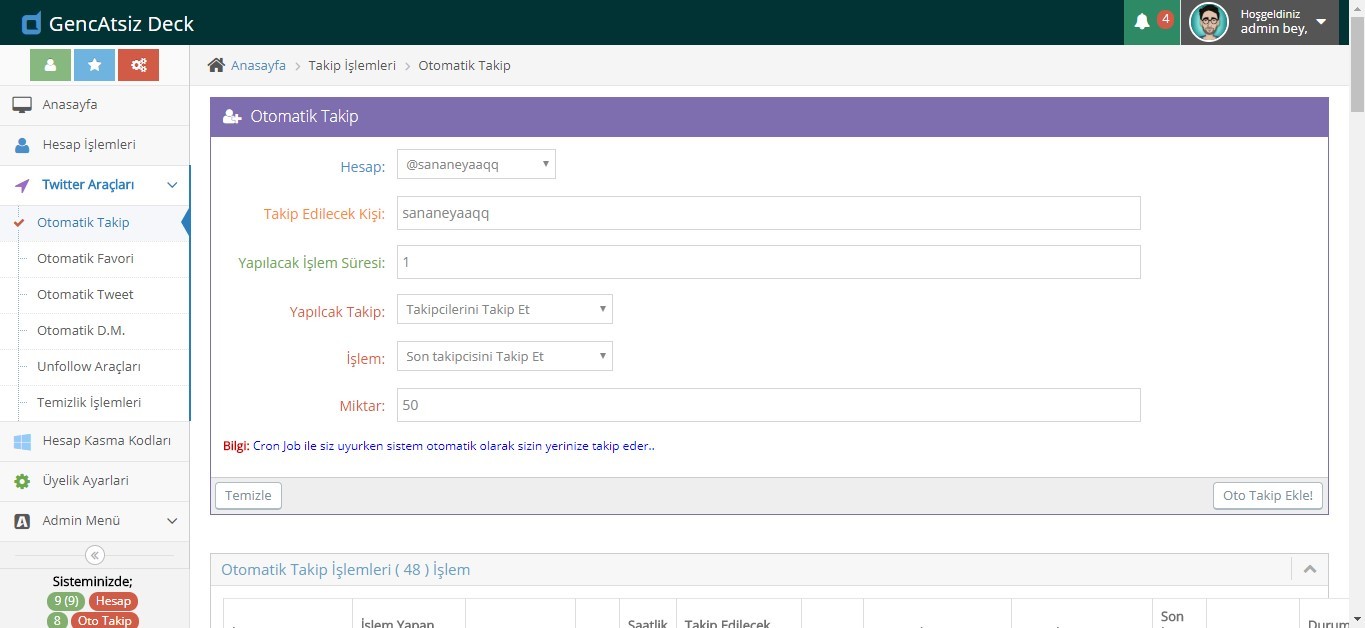Collapse the Twitter Araçları menu
This screenshot has height=628, width=1365.
(x=171, y=185)
